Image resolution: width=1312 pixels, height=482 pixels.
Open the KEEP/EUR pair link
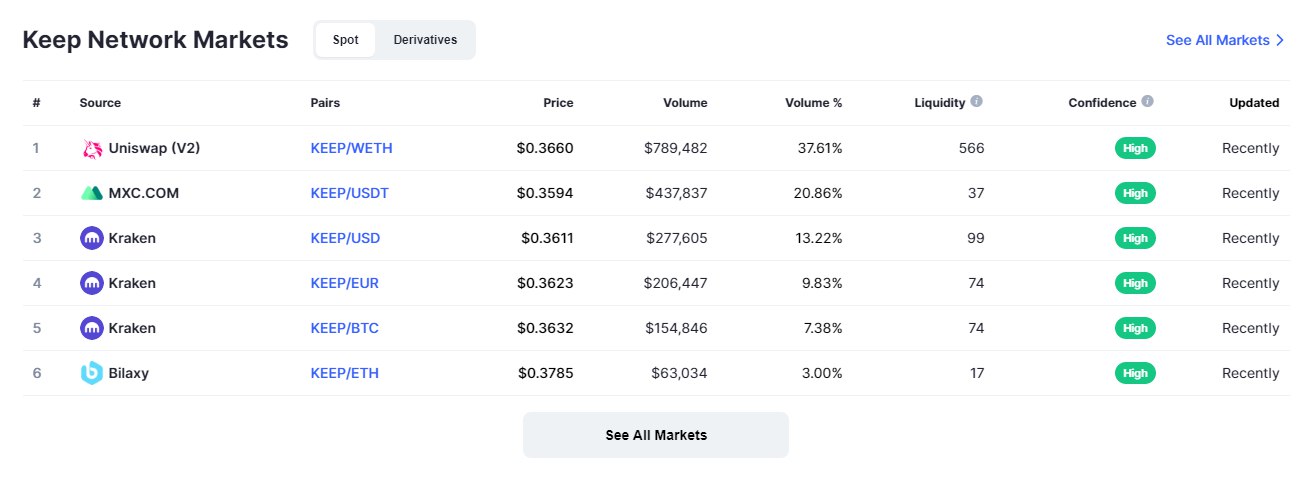(344, 283)
